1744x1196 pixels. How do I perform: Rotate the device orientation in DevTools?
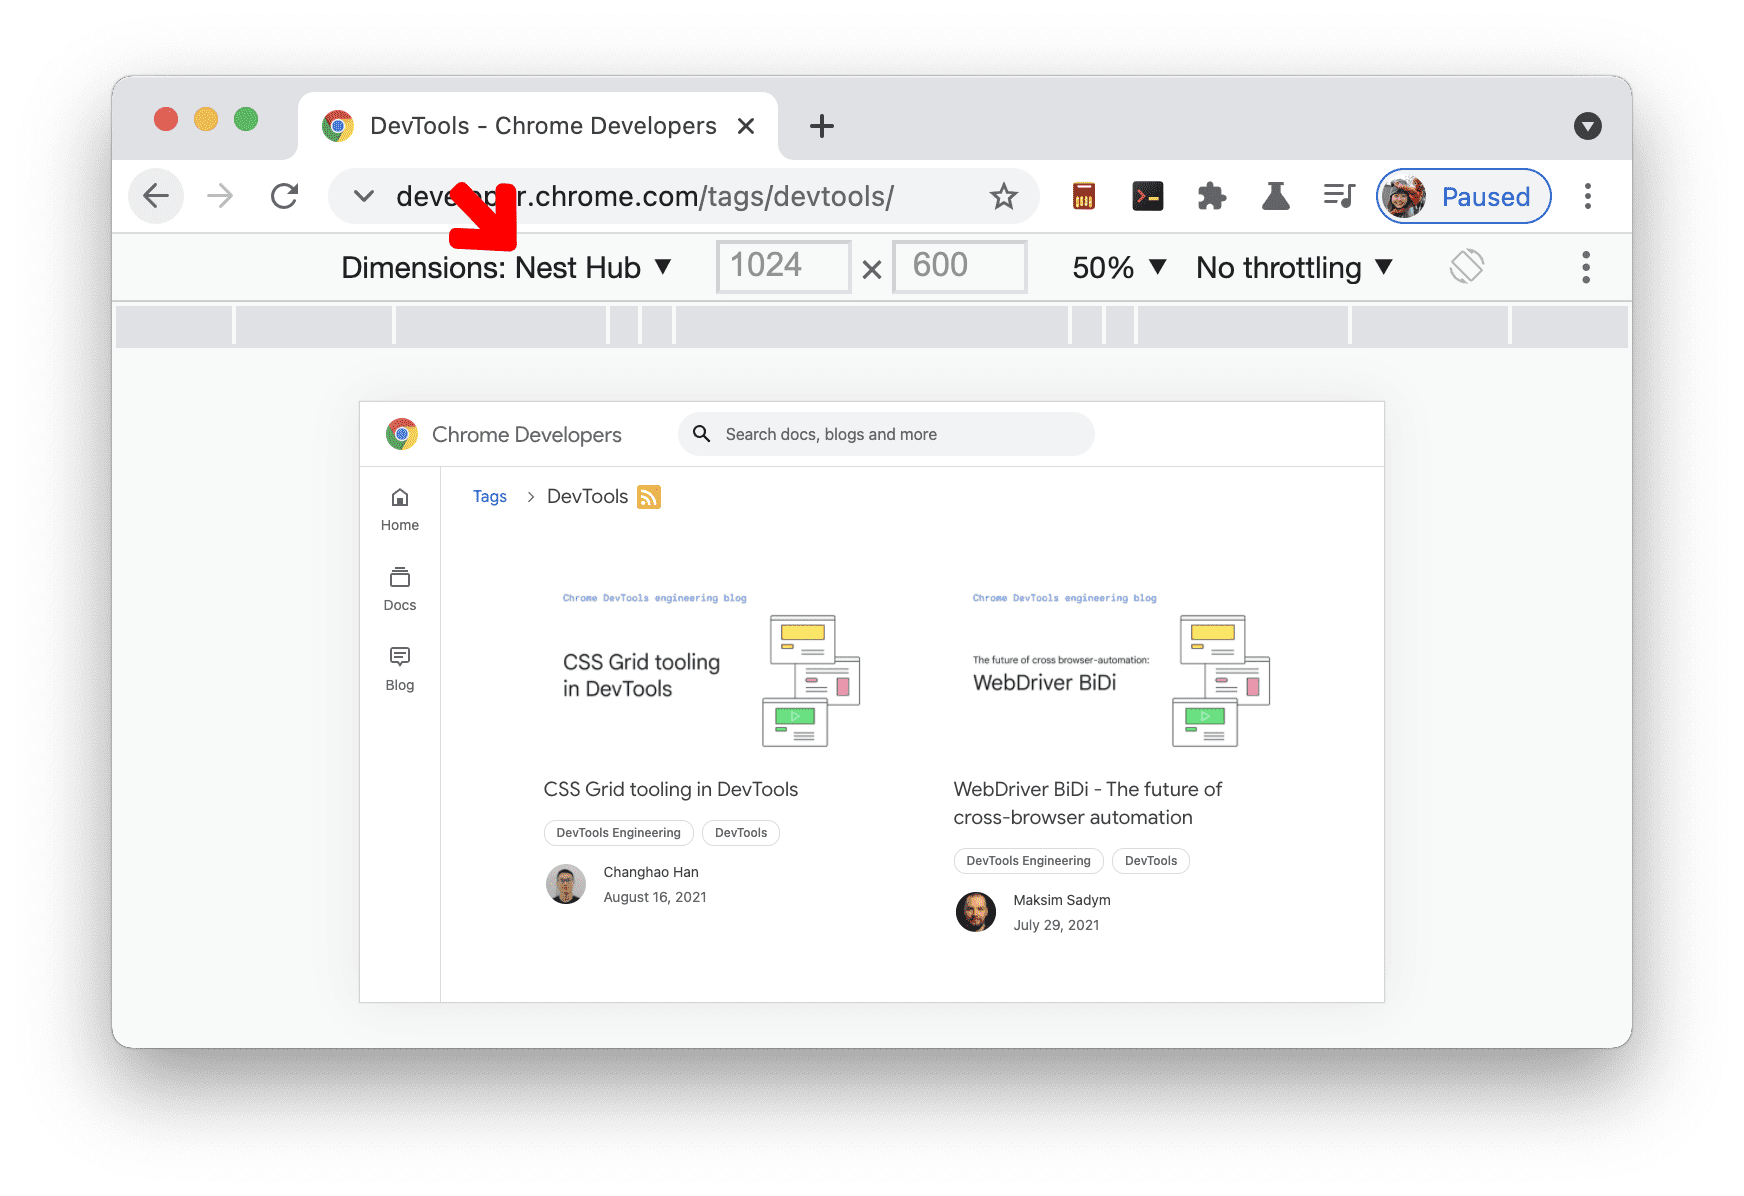coord(1466,266)
